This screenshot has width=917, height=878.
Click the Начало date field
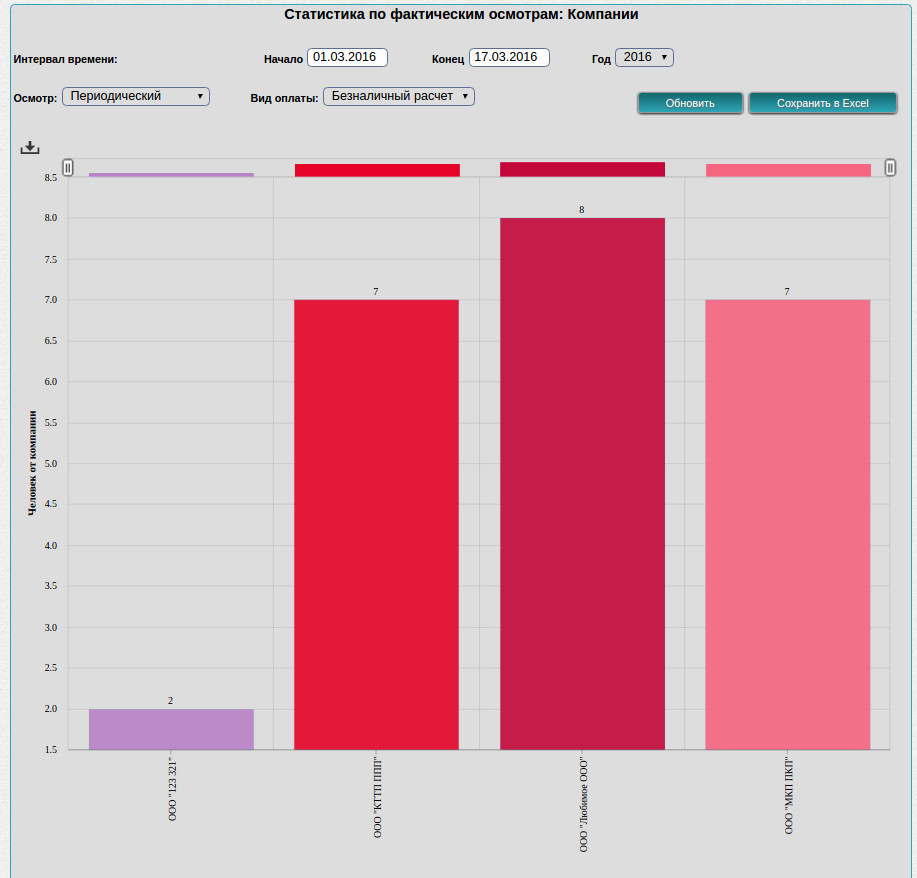pos(347,58)
